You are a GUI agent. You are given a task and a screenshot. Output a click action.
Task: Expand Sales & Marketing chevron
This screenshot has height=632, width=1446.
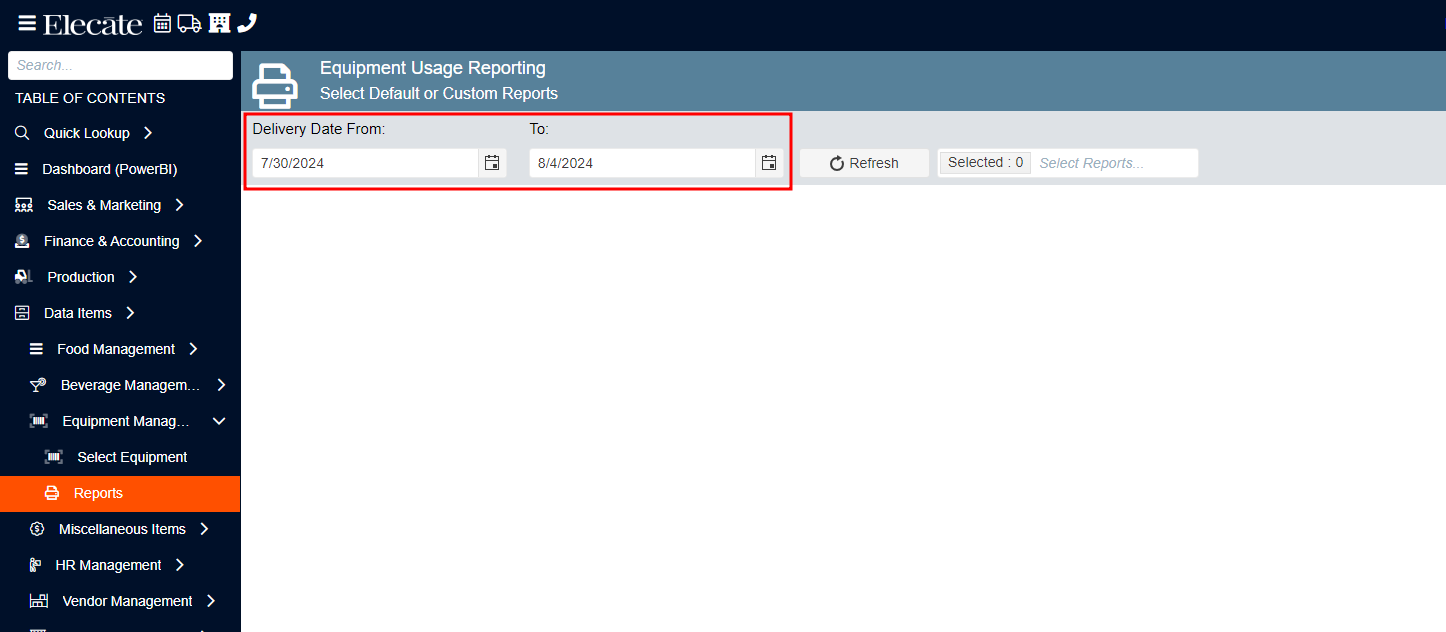click(x=179, y=205)
